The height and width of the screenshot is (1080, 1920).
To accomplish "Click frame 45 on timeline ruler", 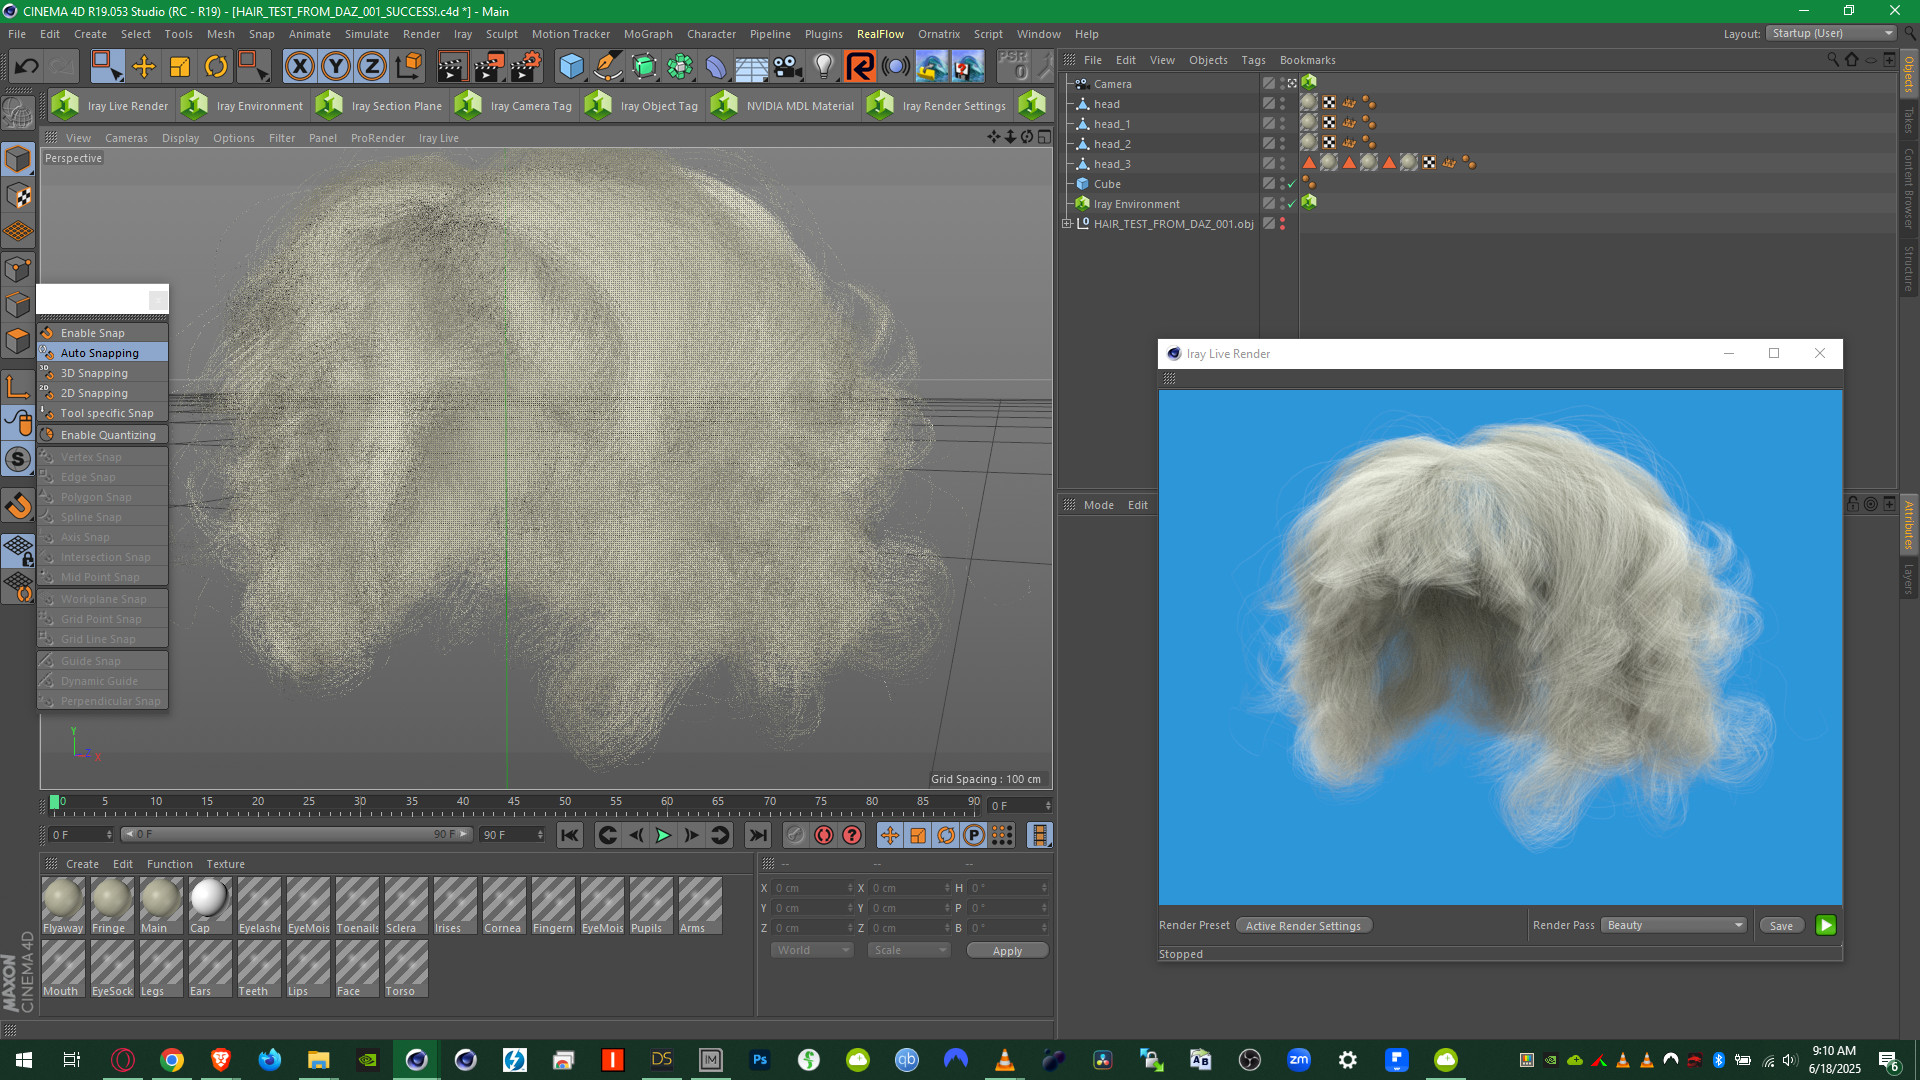I will click(x=513, y=803).
